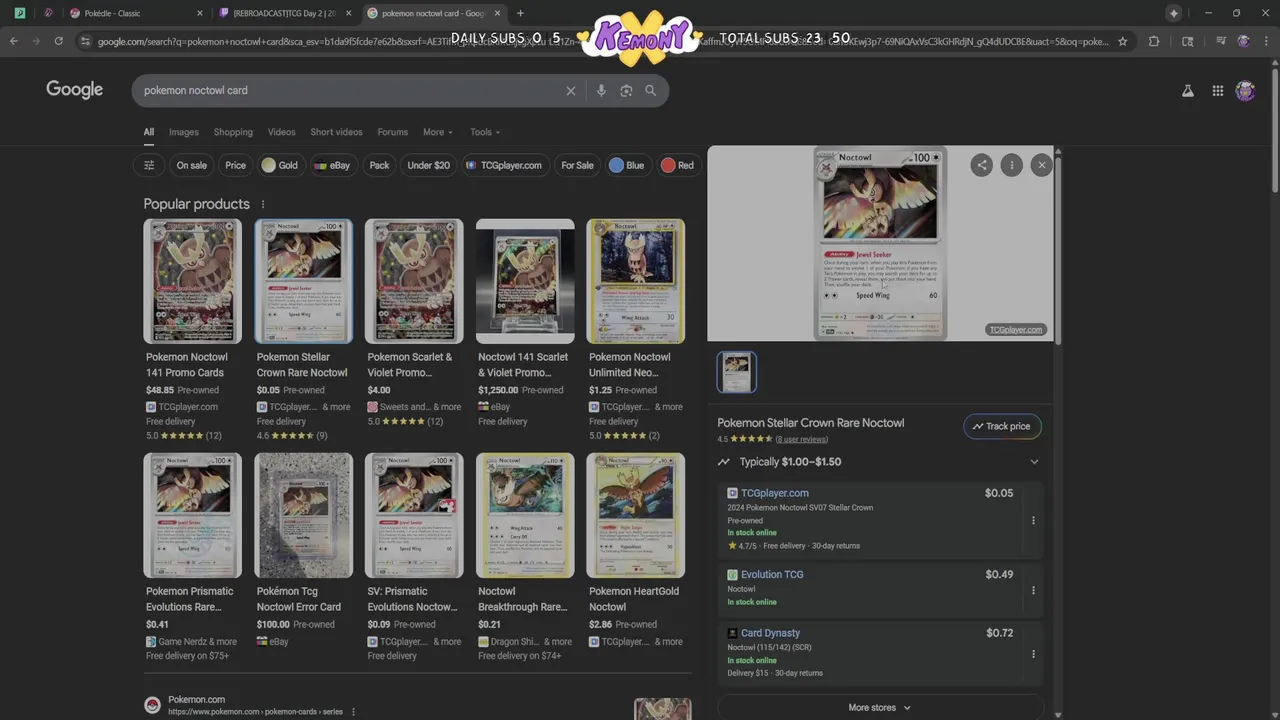Click the magnifier search icon
This screenshot has height=720, width=1280.
651,90
